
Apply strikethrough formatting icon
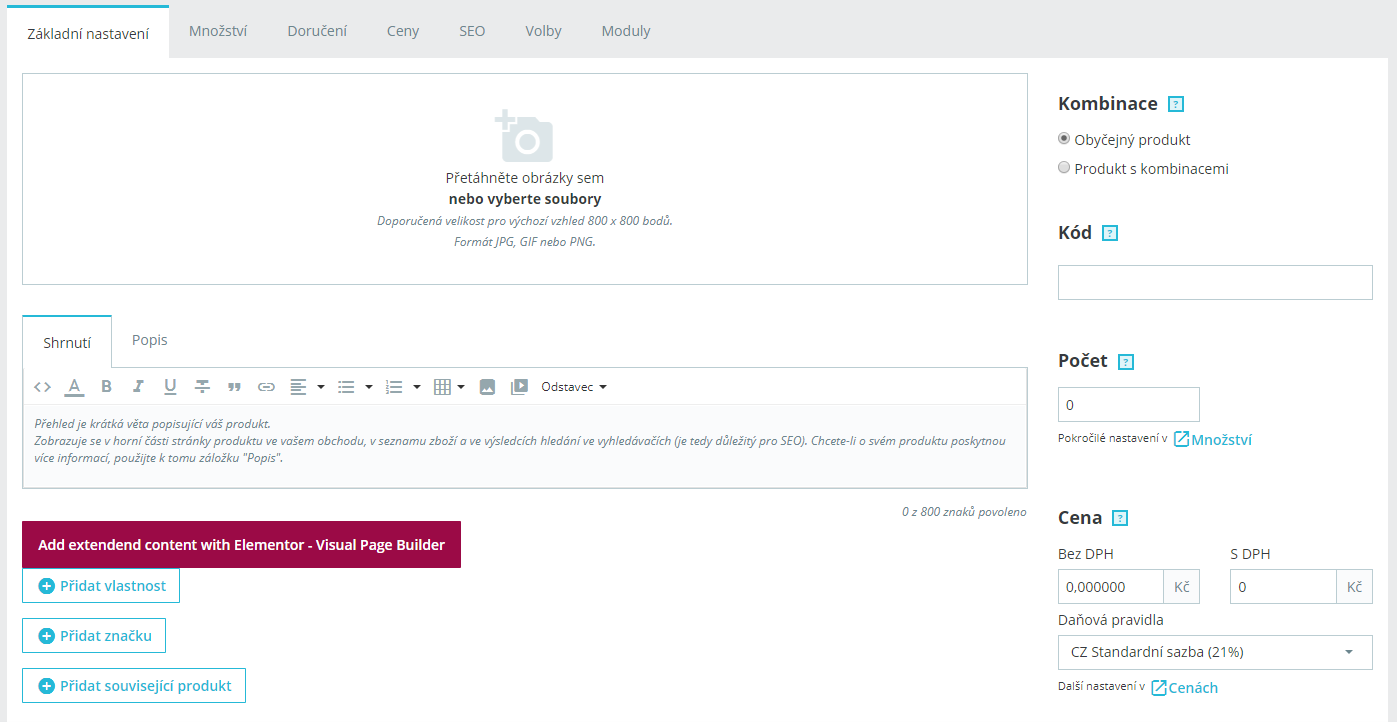click(x=202, y=387)
